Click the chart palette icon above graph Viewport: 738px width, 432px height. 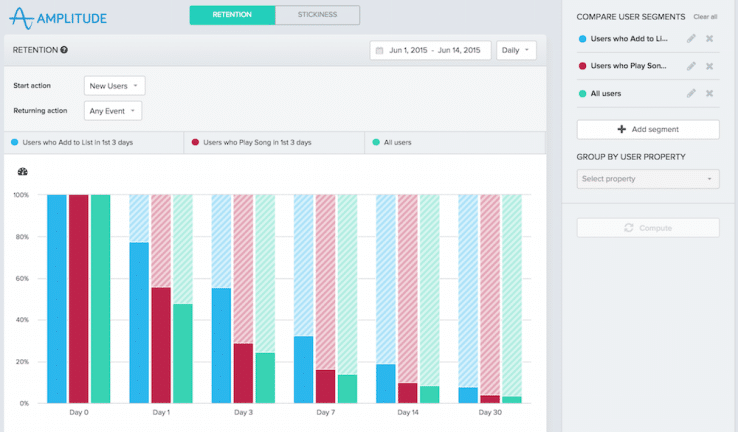point(23,172)
